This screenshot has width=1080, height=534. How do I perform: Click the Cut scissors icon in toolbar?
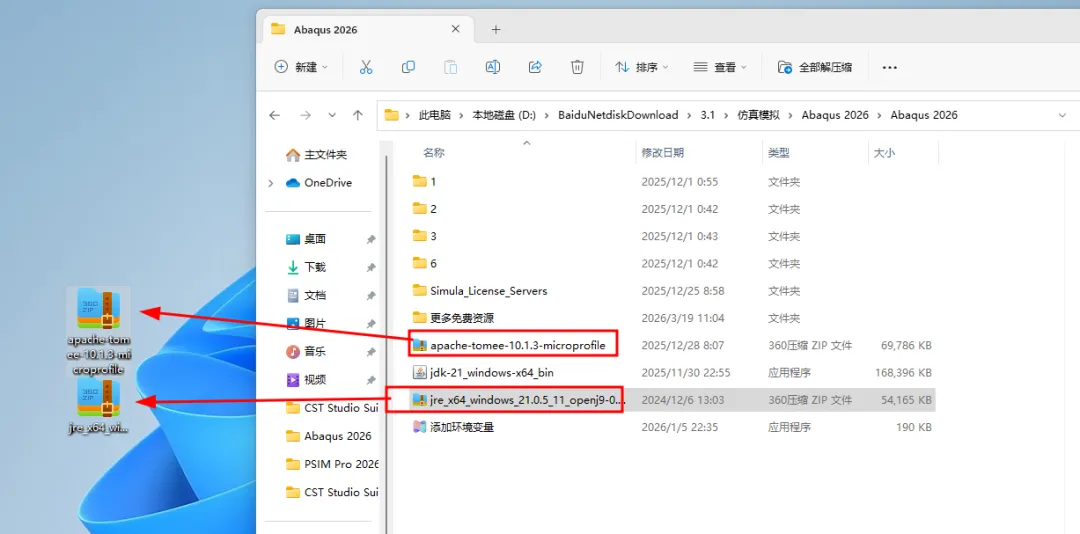366,67
